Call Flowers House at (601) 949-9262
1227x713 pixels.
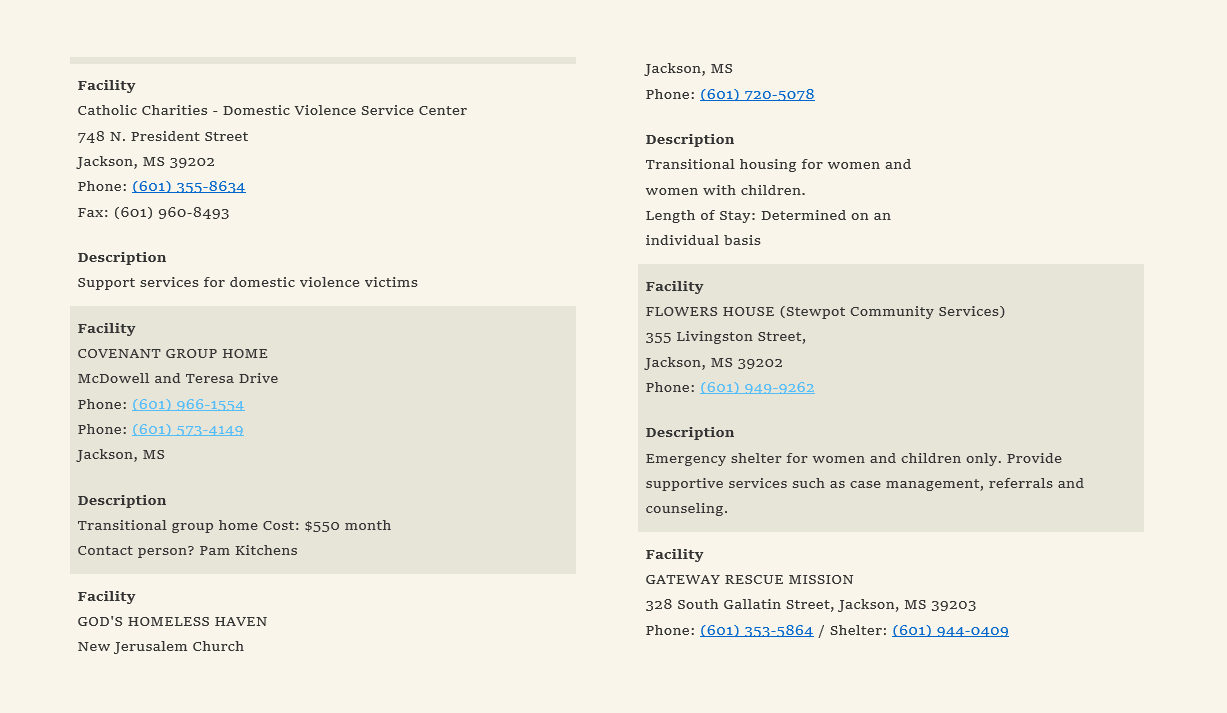click(757, 388)
